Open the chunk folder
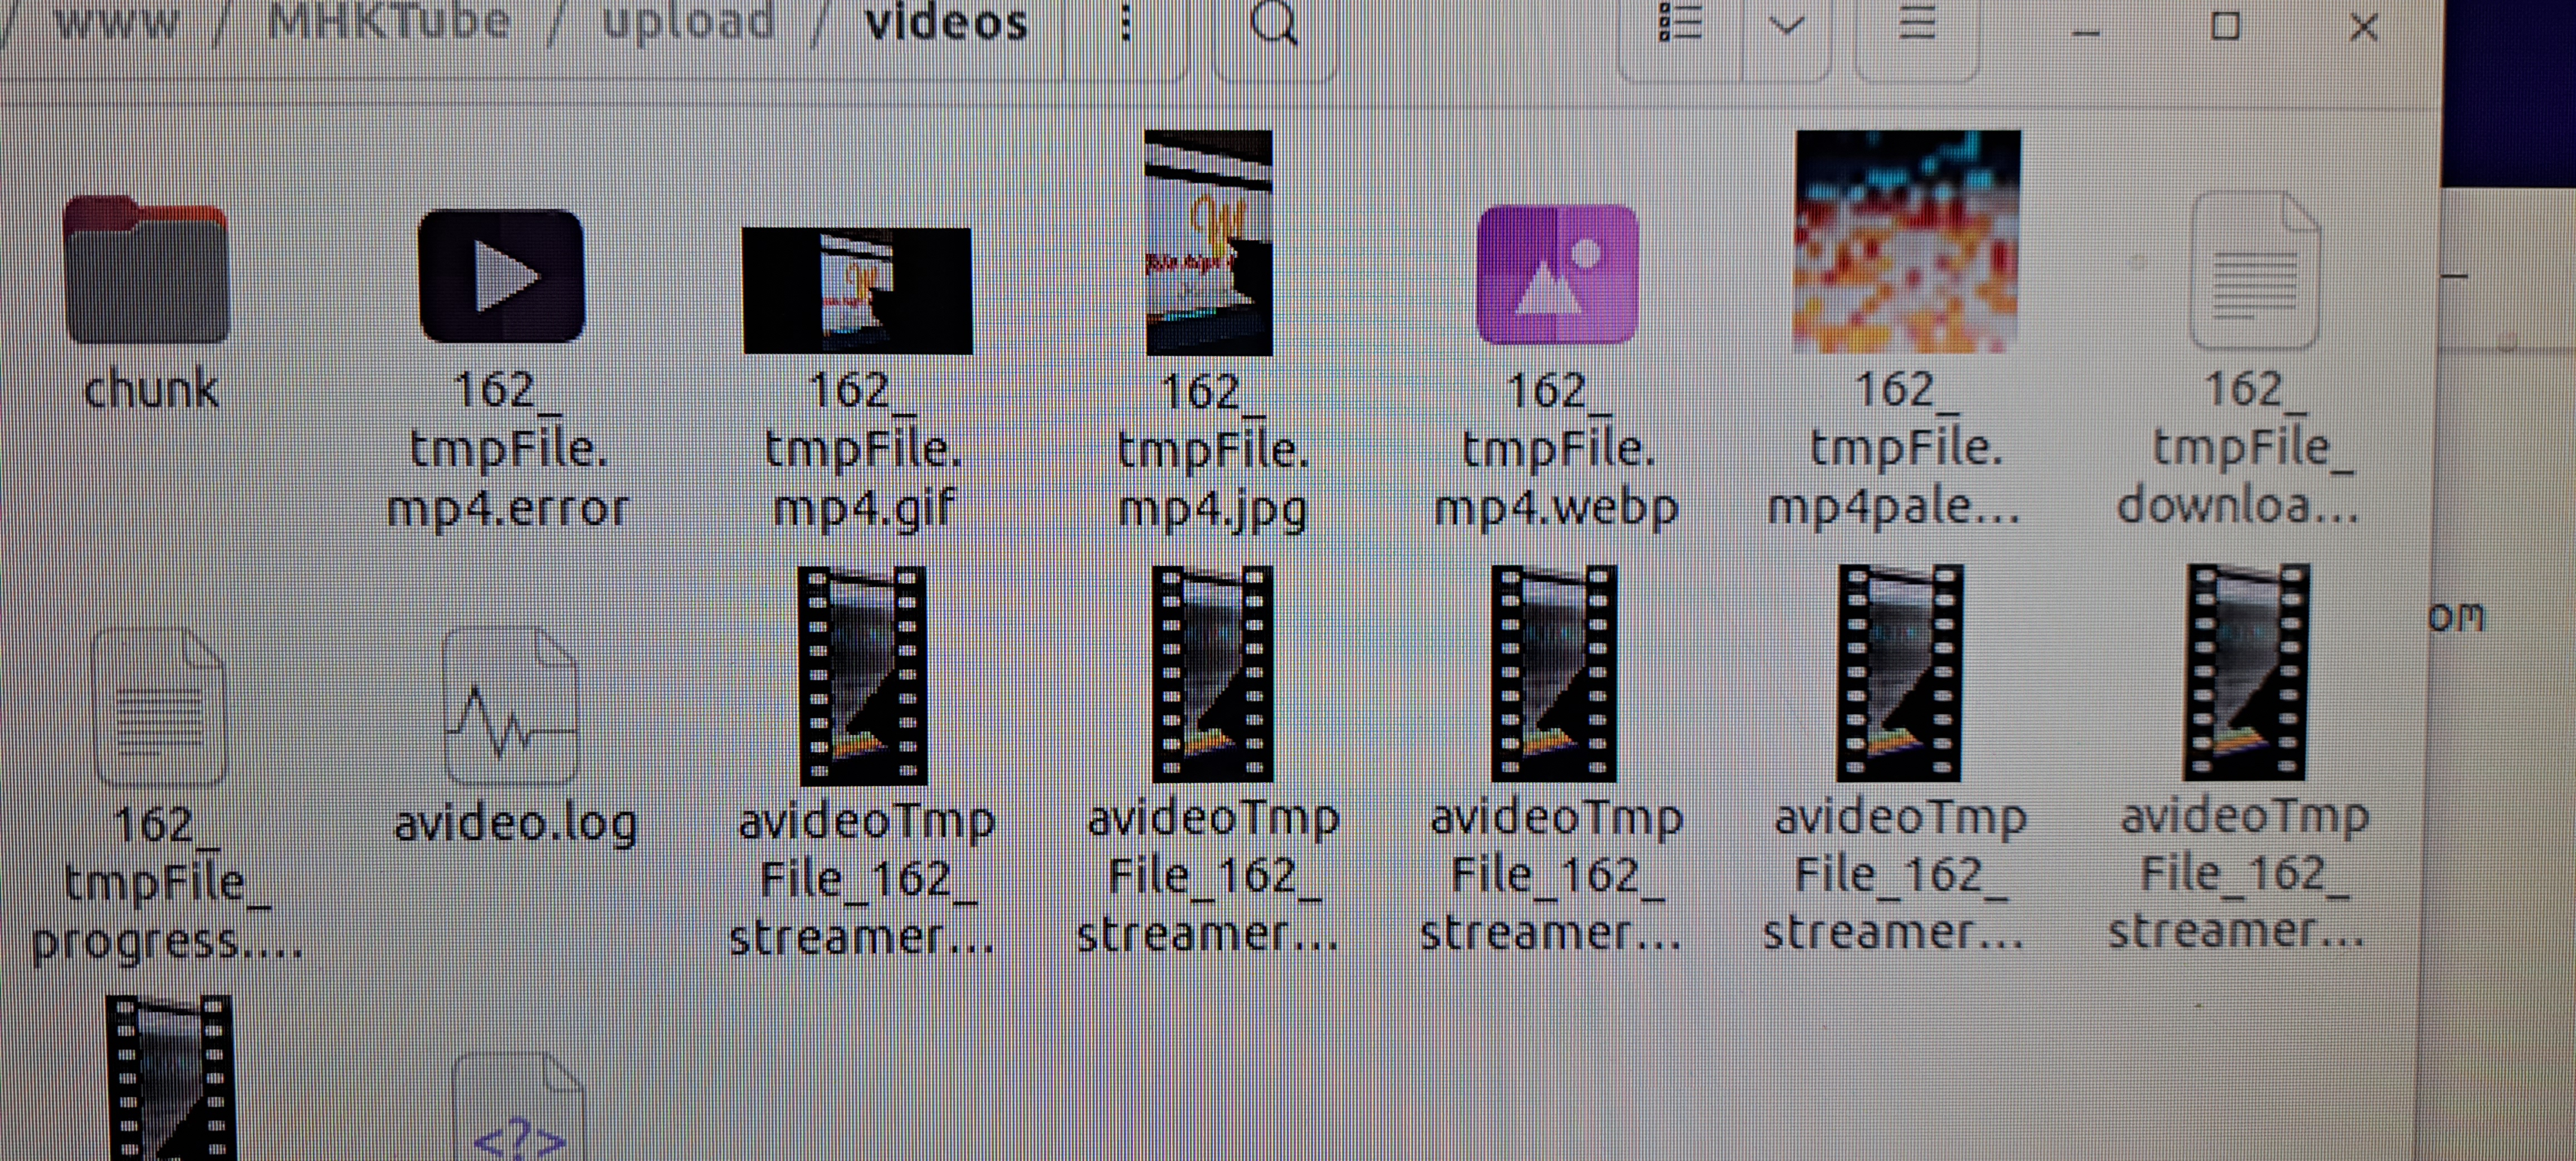 coord(147,270)
